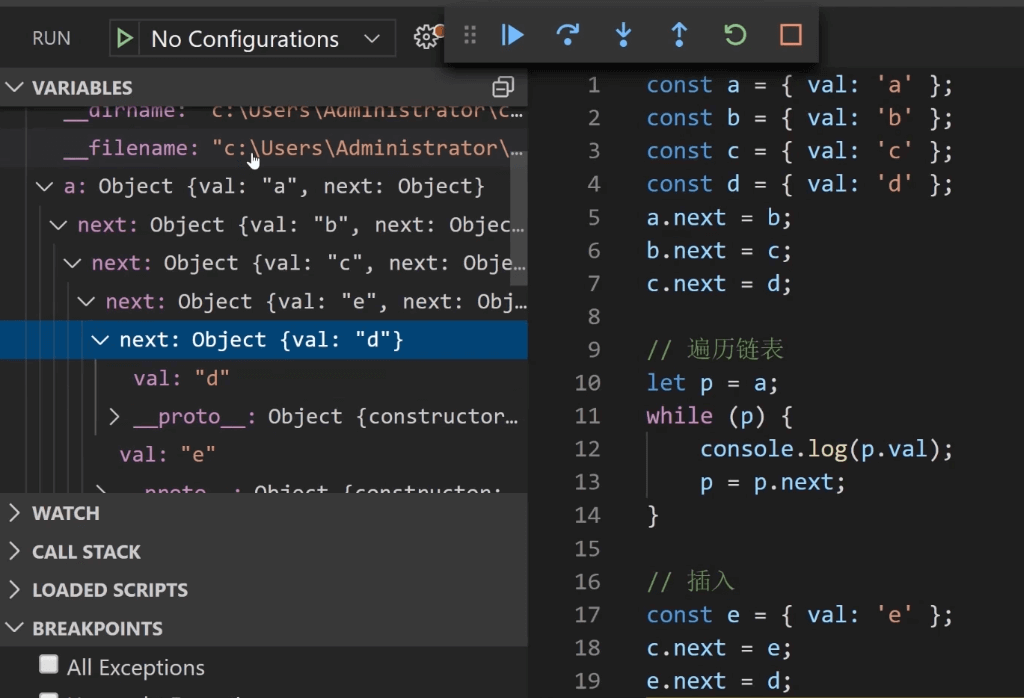1024x698 pixels.
Task: Click 'console.log(p.val);' in editor
Action: pyautogui.click(x=826, y=449)
